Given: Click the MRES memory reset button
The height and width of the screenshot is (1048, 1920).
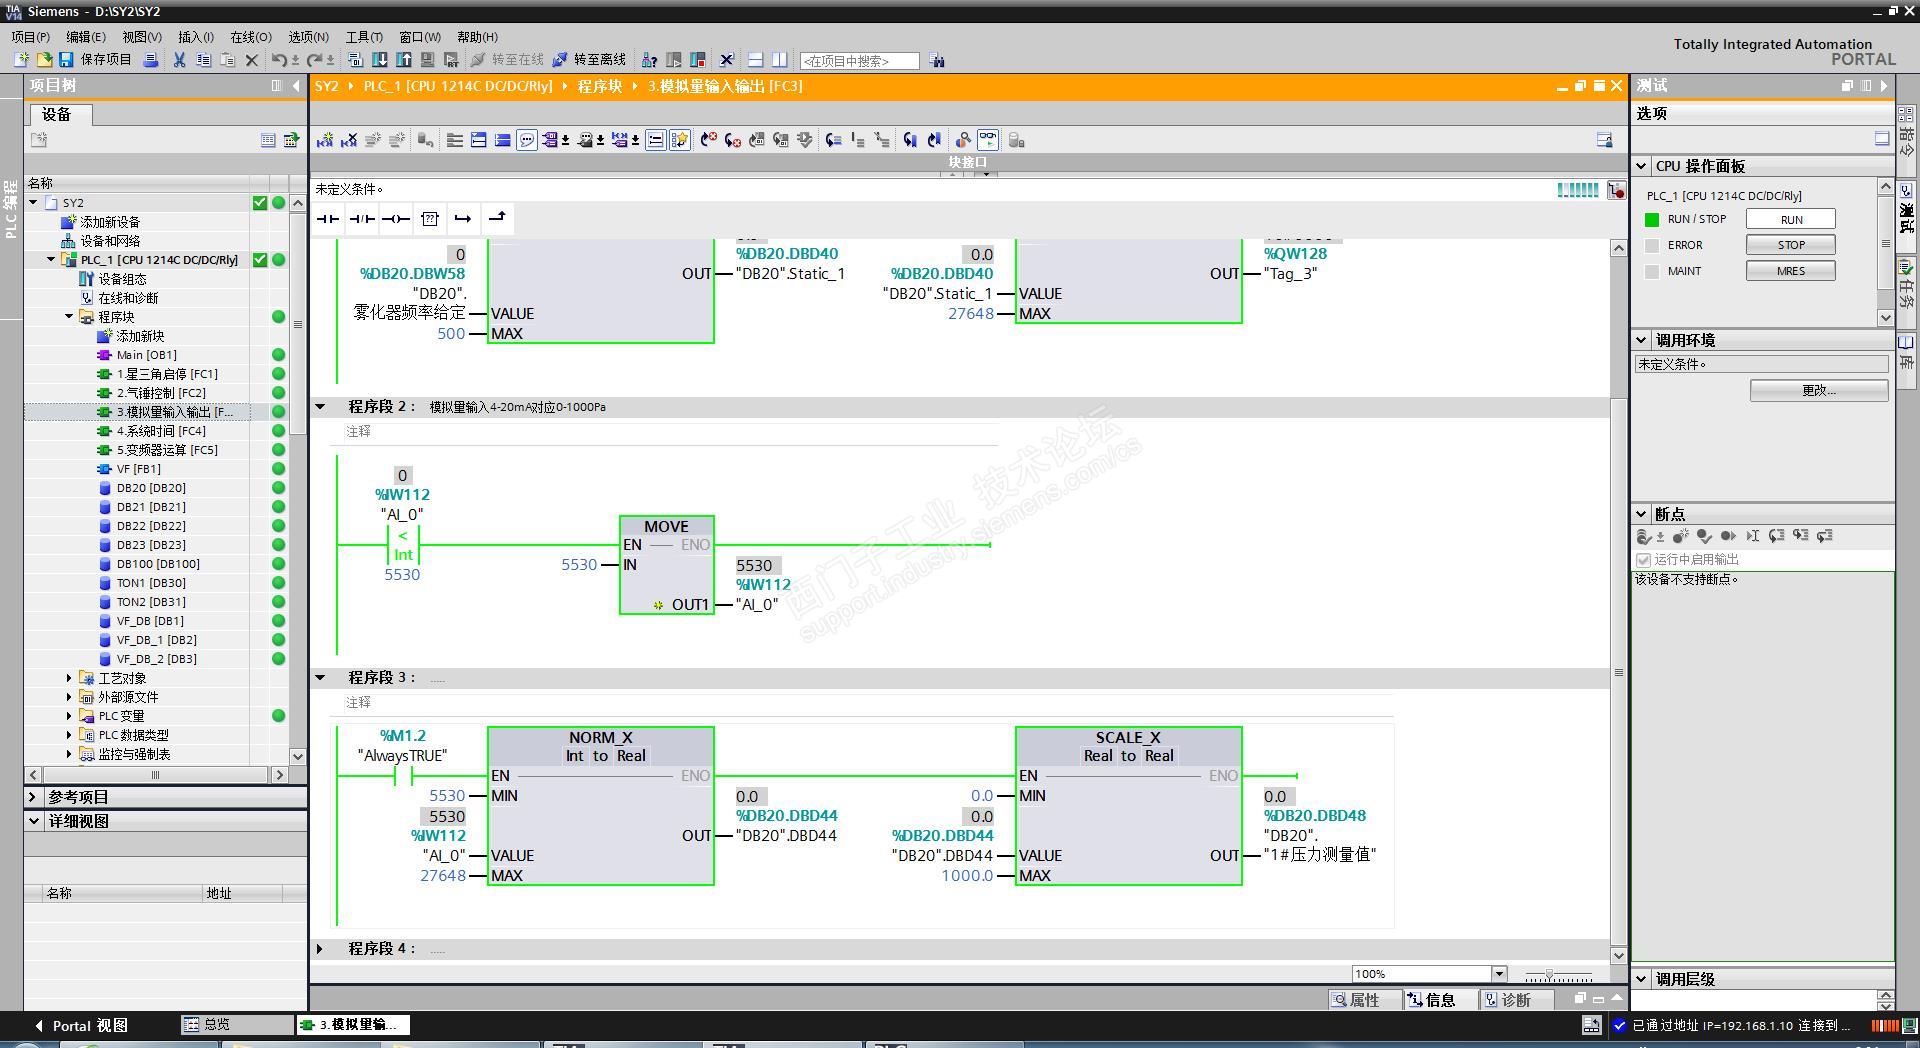Looking at the screenshot, I should (x=1790, y=271).
